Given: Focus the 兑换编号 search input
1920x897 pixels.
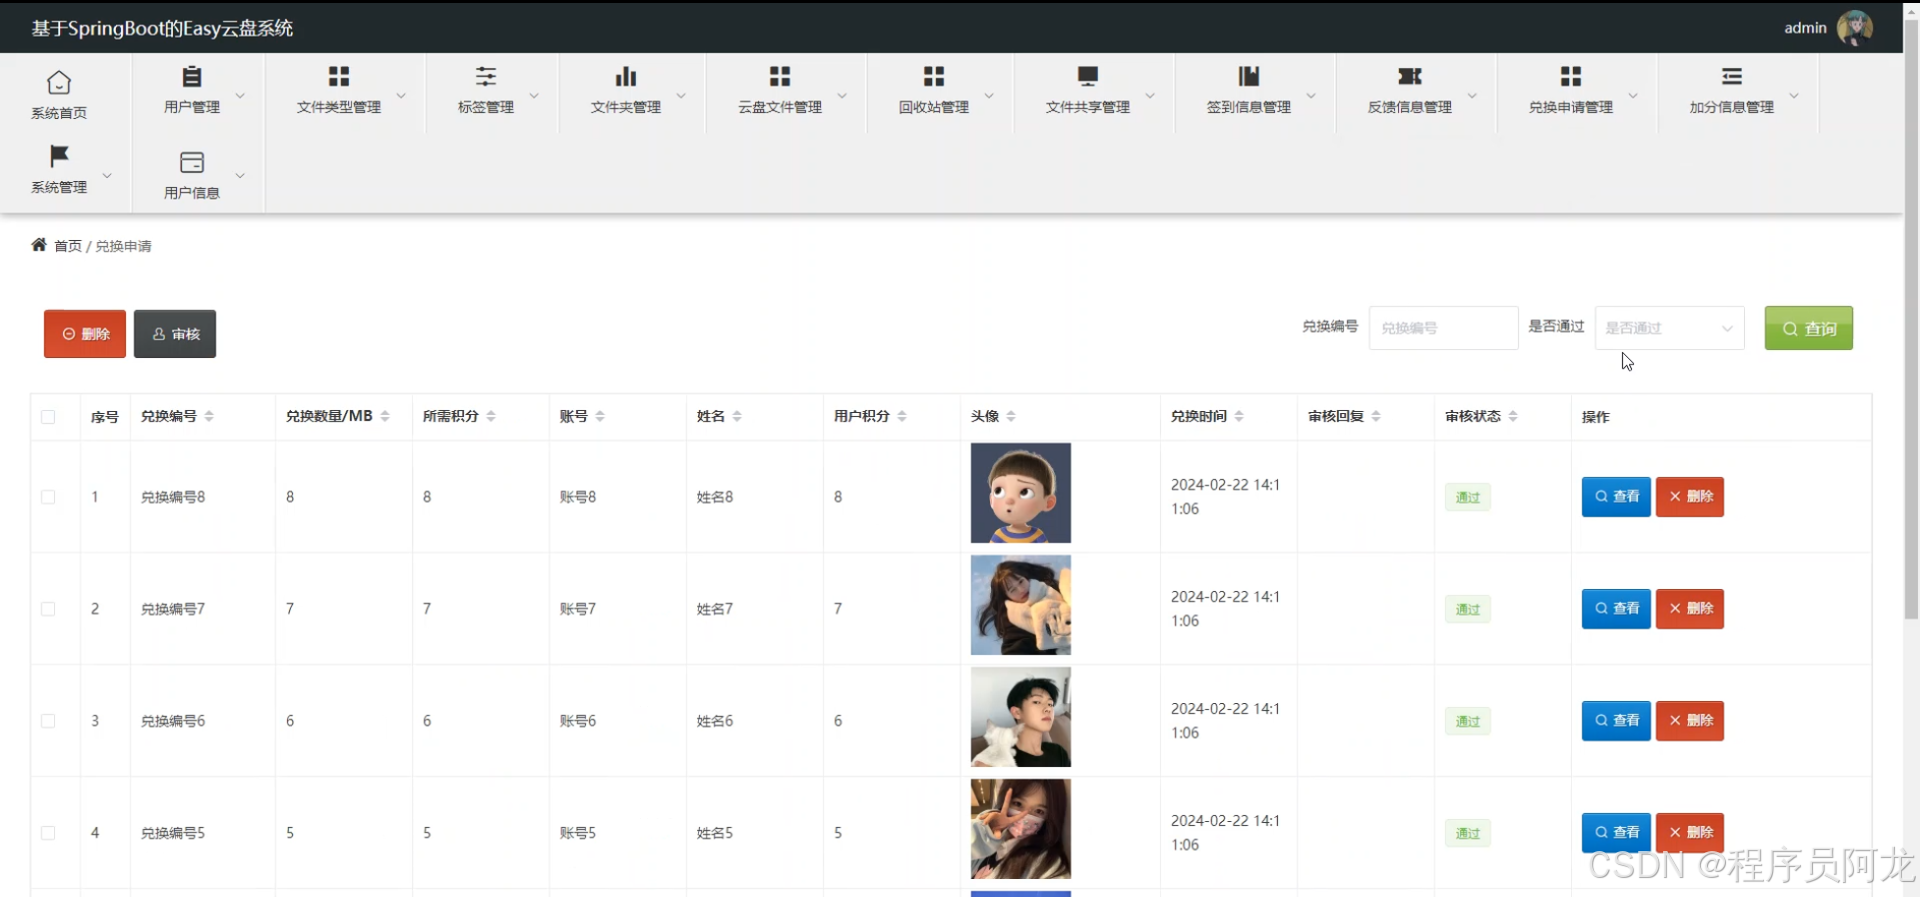Looking at the screenshot, I should [1443, 328].
